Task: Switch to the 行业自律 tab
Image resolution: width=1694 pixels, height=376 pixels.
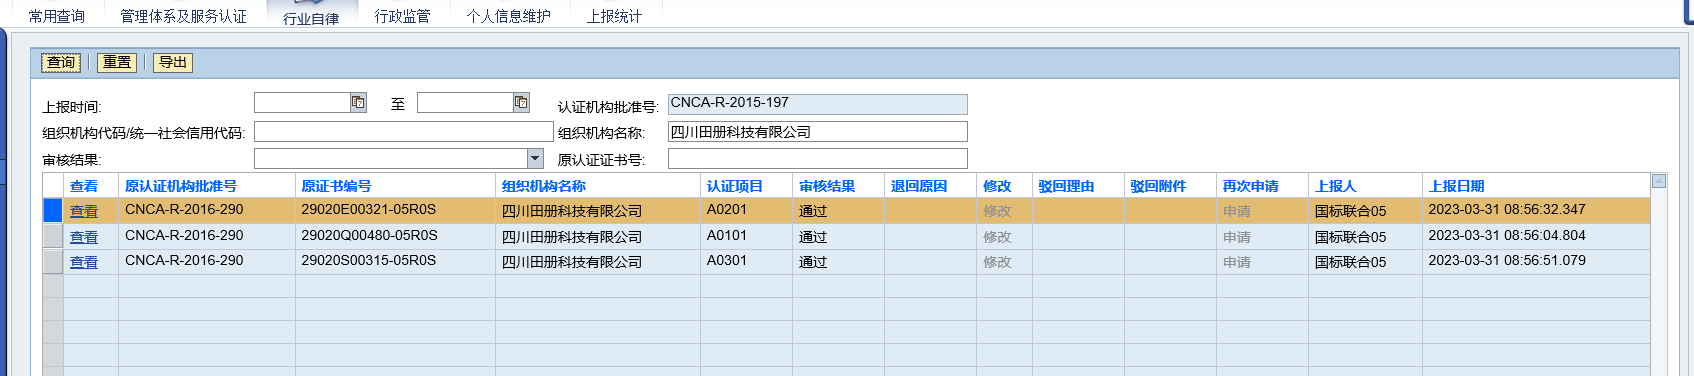Action: pyautogui.click(x=311, y=18)
